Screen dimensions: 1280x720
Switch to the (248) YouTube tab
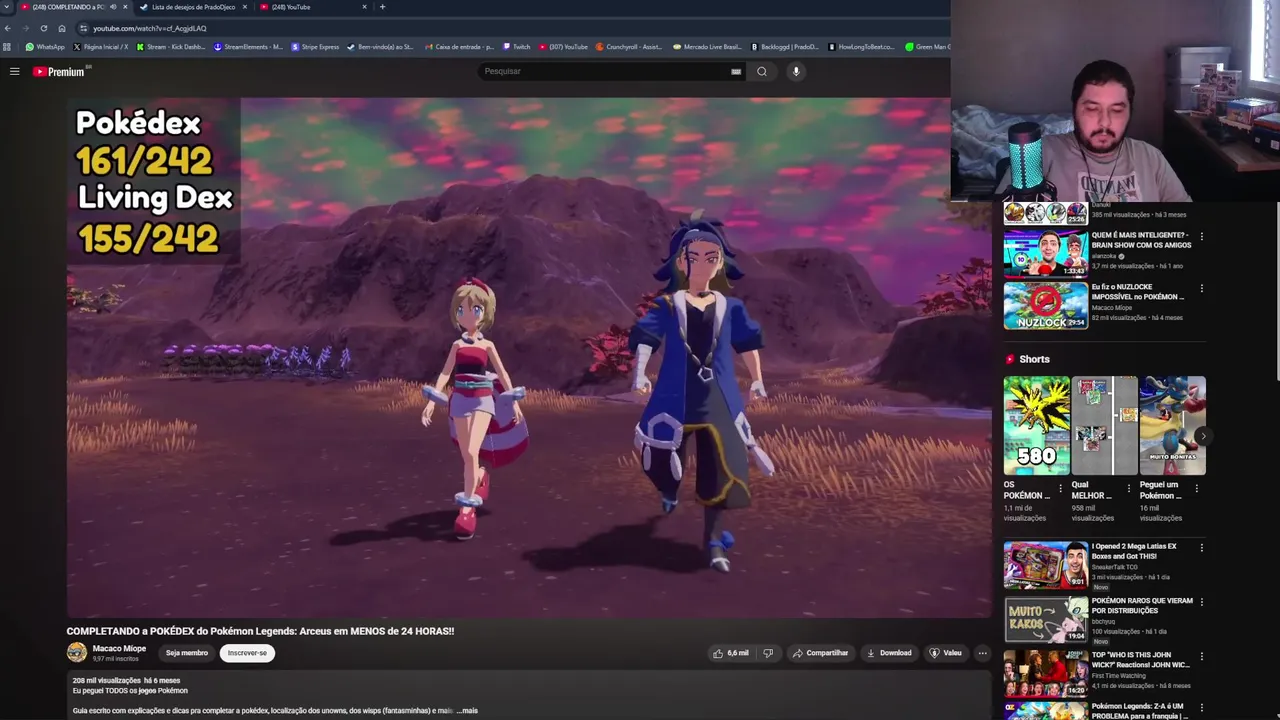point(313,7)
